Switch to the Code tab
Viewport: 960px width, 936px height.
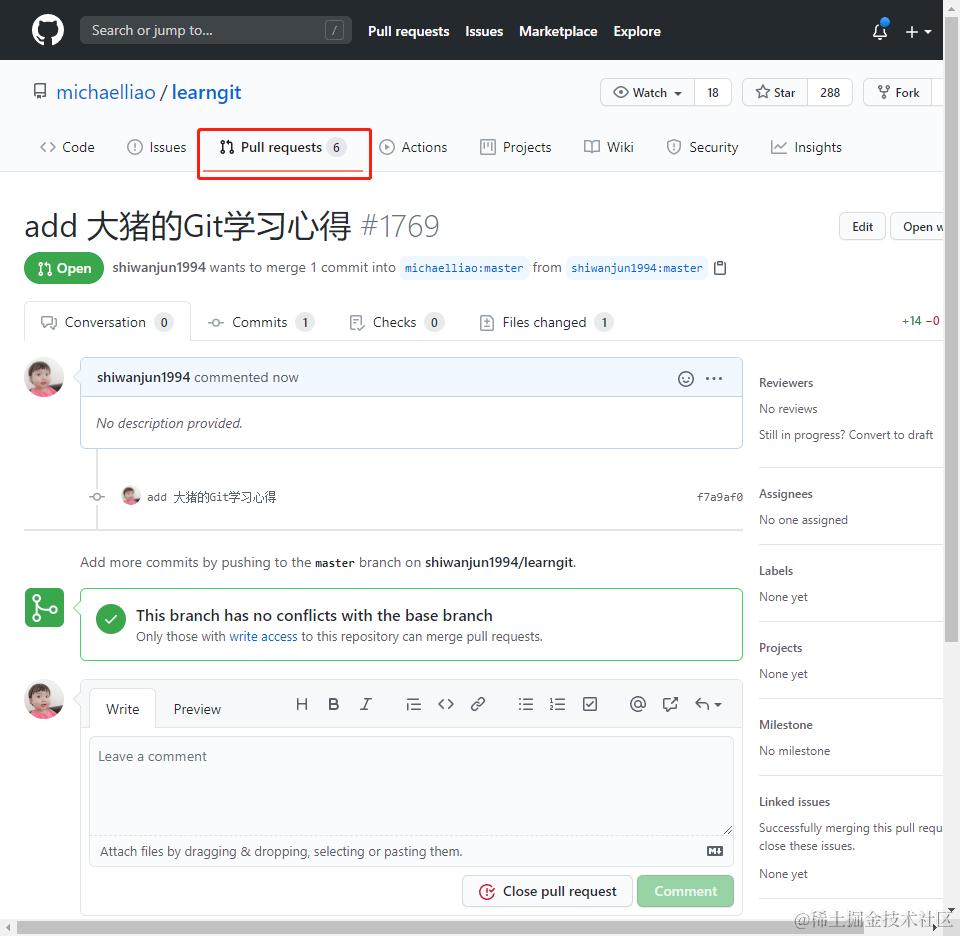67,147
